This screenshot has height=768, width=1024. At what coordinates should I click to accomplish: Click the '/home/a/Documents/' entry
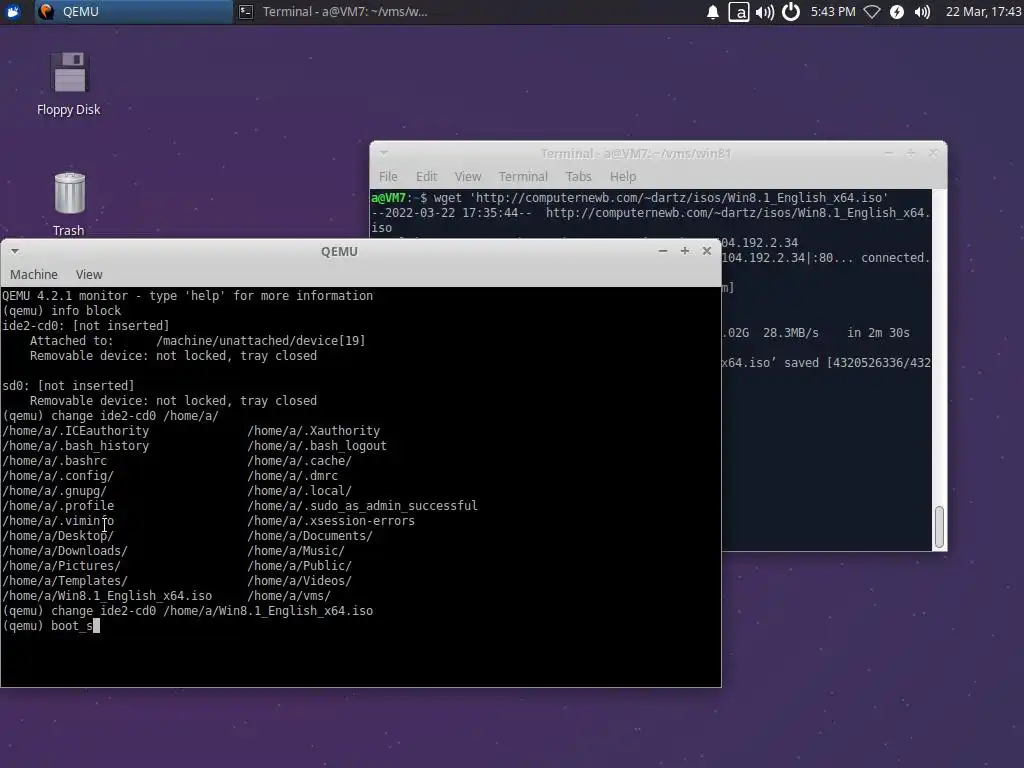[310, 536]
